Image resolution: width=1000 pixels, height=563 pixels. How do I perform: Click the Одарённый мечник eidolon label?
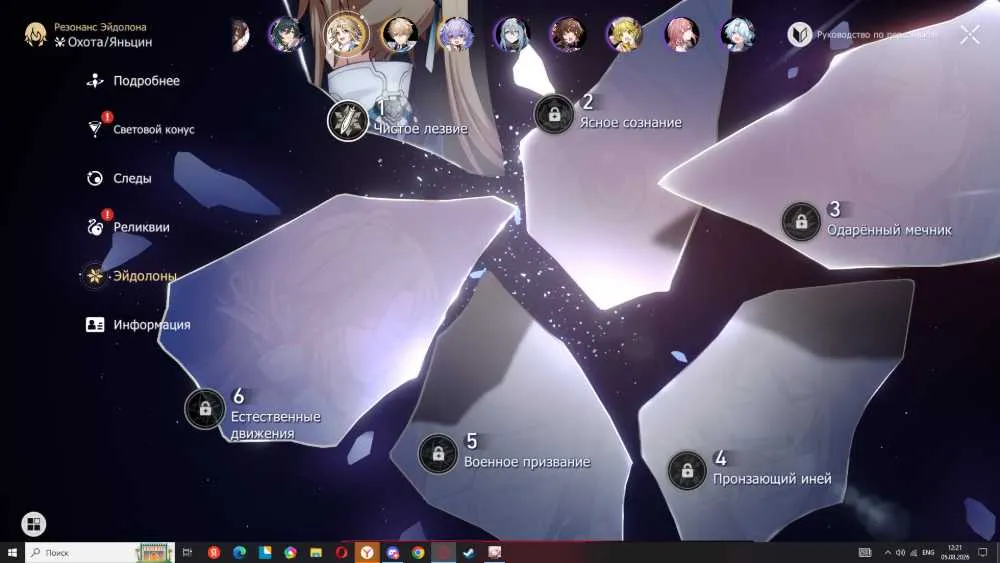point(890,230)
